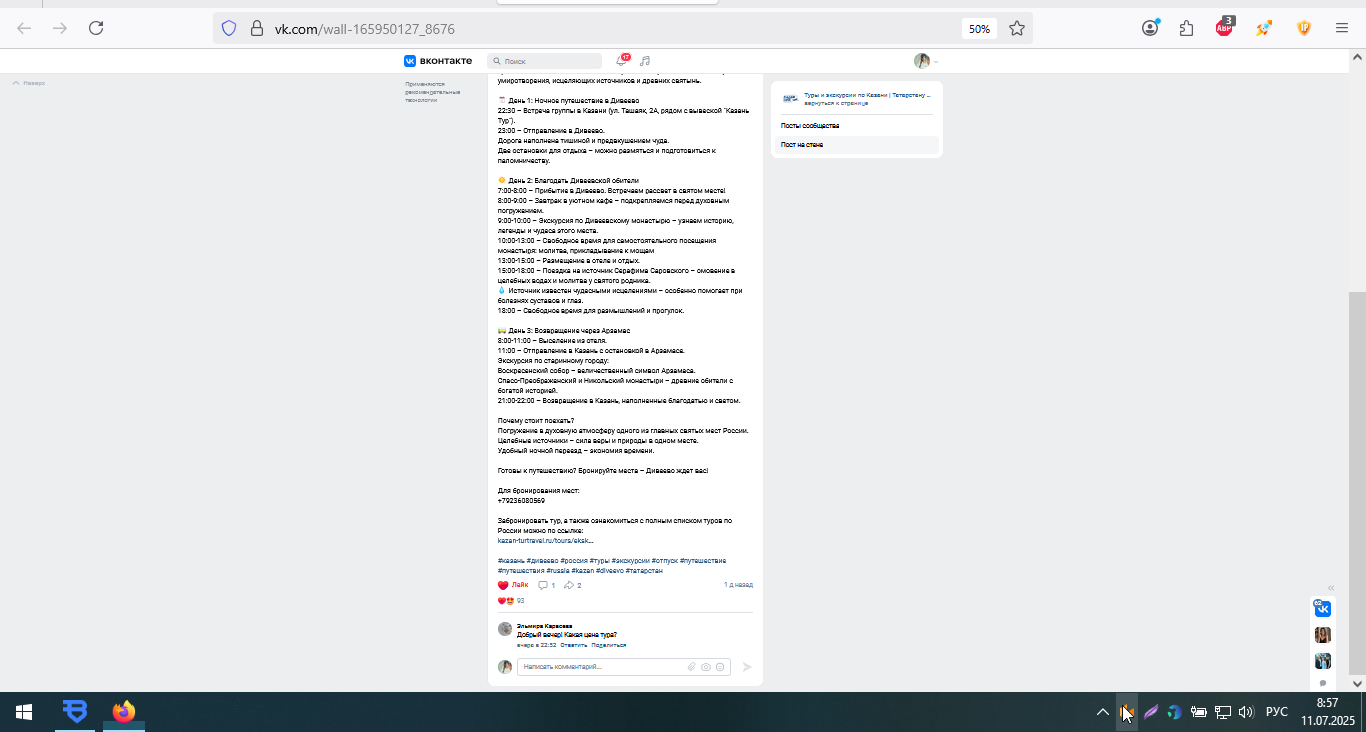Screen dimensions: 1366x732
Task: Click Эльмира Карасева's comment avatar
Action: tap(505, 629)
